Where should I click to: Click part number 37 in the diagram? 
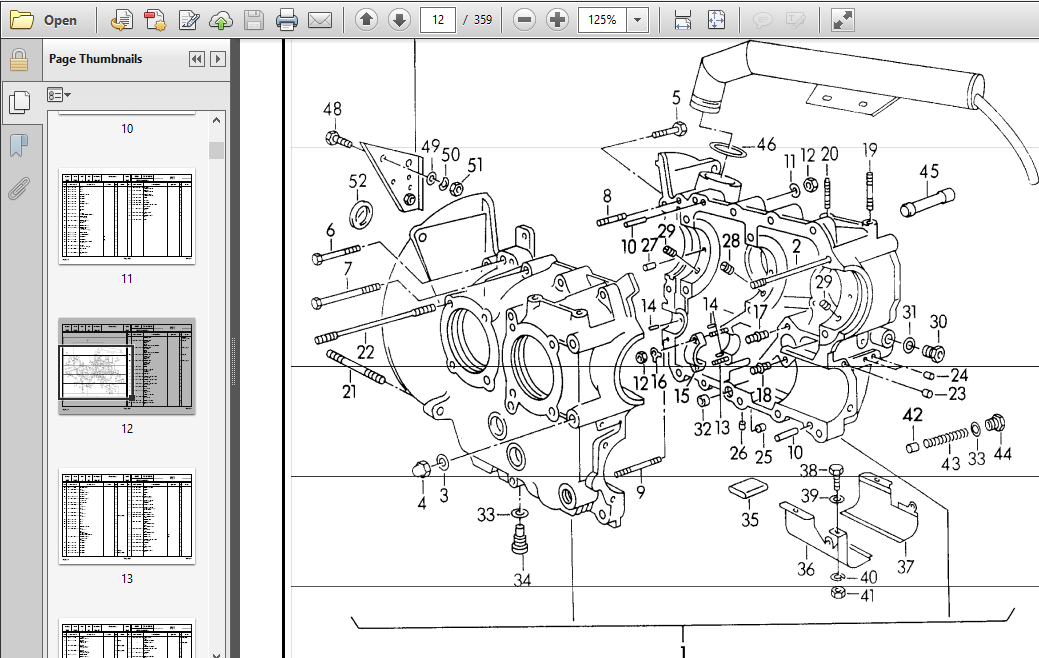[905, 567]
